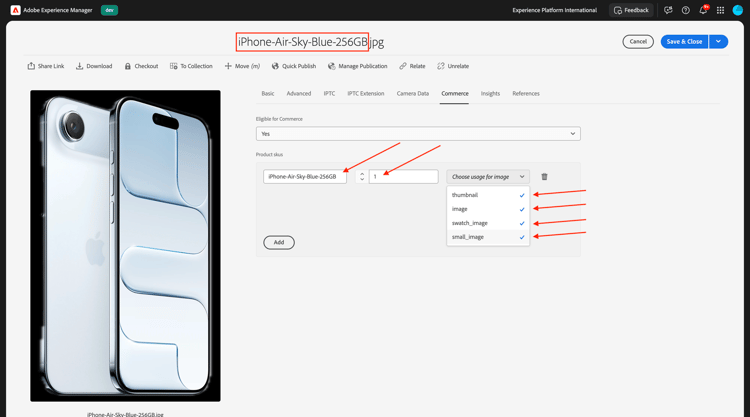Click the Add button

click(279, 242)
